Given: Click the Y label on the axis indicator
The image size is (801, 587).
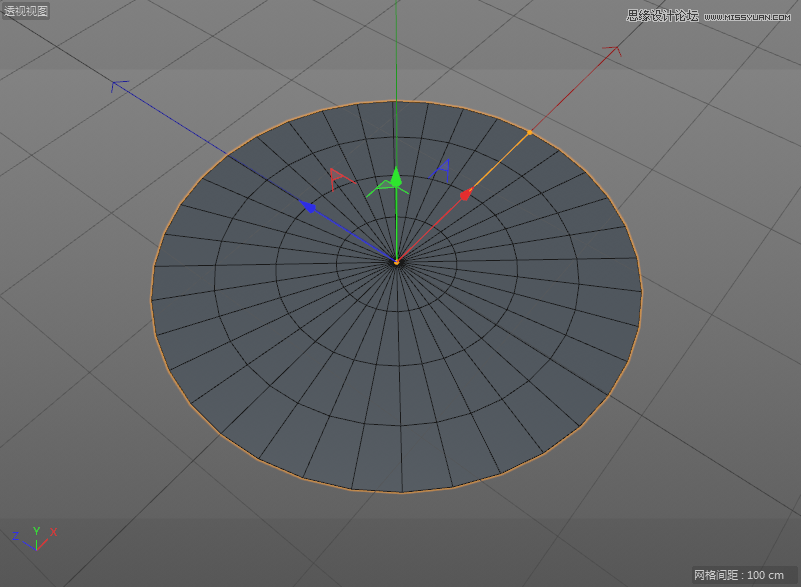Looking at the screenshot, I should (x=37, y=532).
